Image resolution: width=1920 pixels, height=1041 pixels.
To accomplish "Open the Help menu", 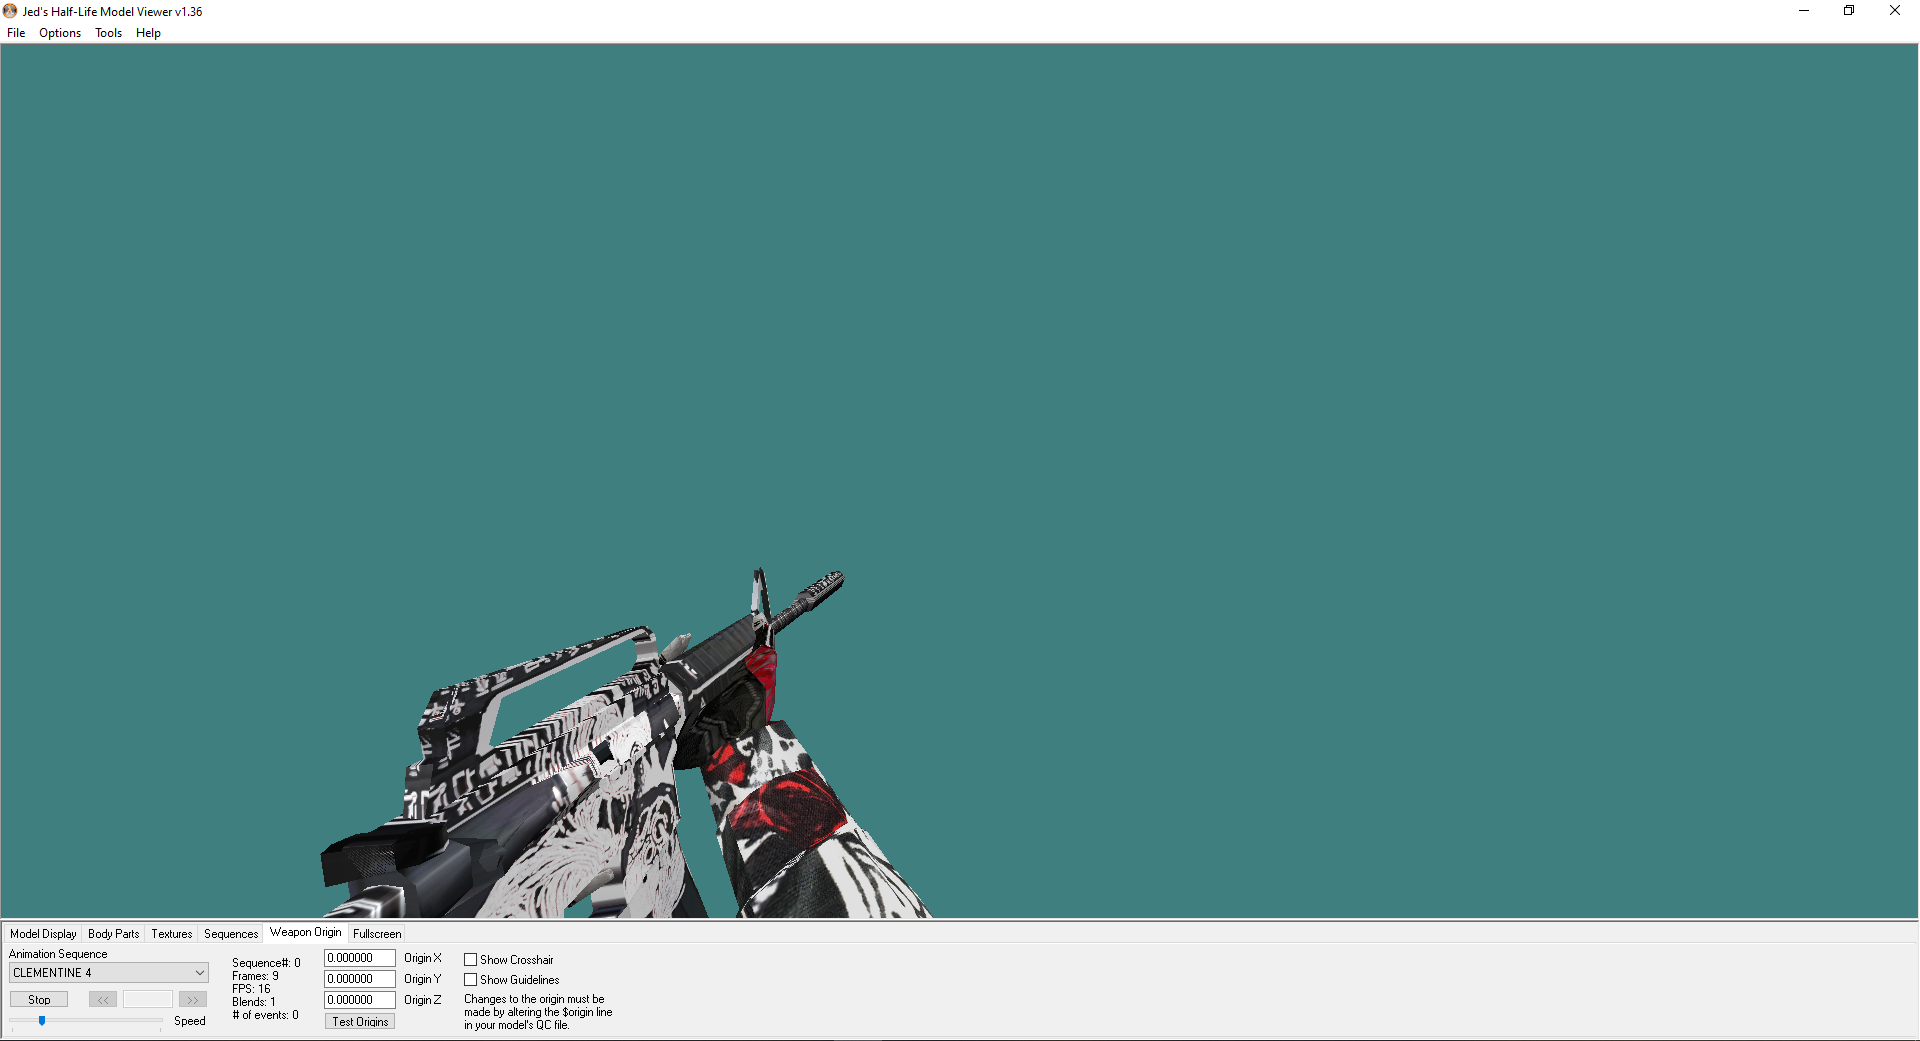I will [148, 33].
